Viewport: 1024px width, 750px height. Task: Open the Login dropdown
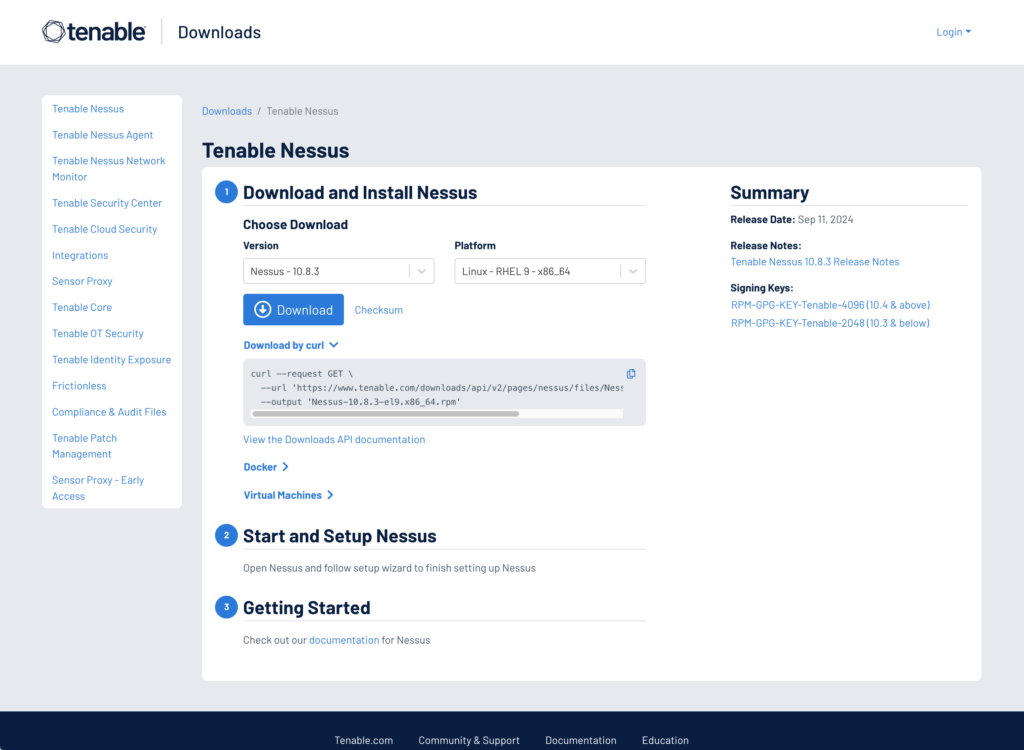(953, 32)
